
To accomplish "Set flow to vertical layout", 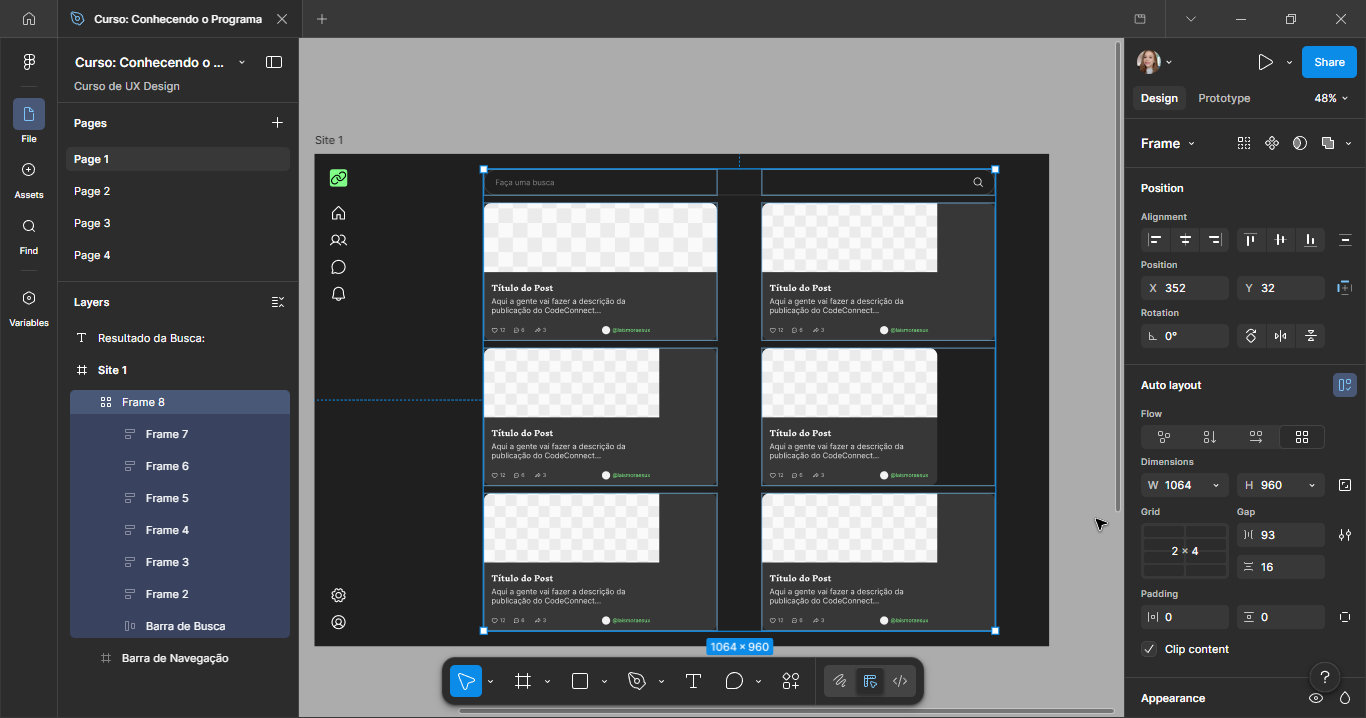I will tap(1210, 437).
